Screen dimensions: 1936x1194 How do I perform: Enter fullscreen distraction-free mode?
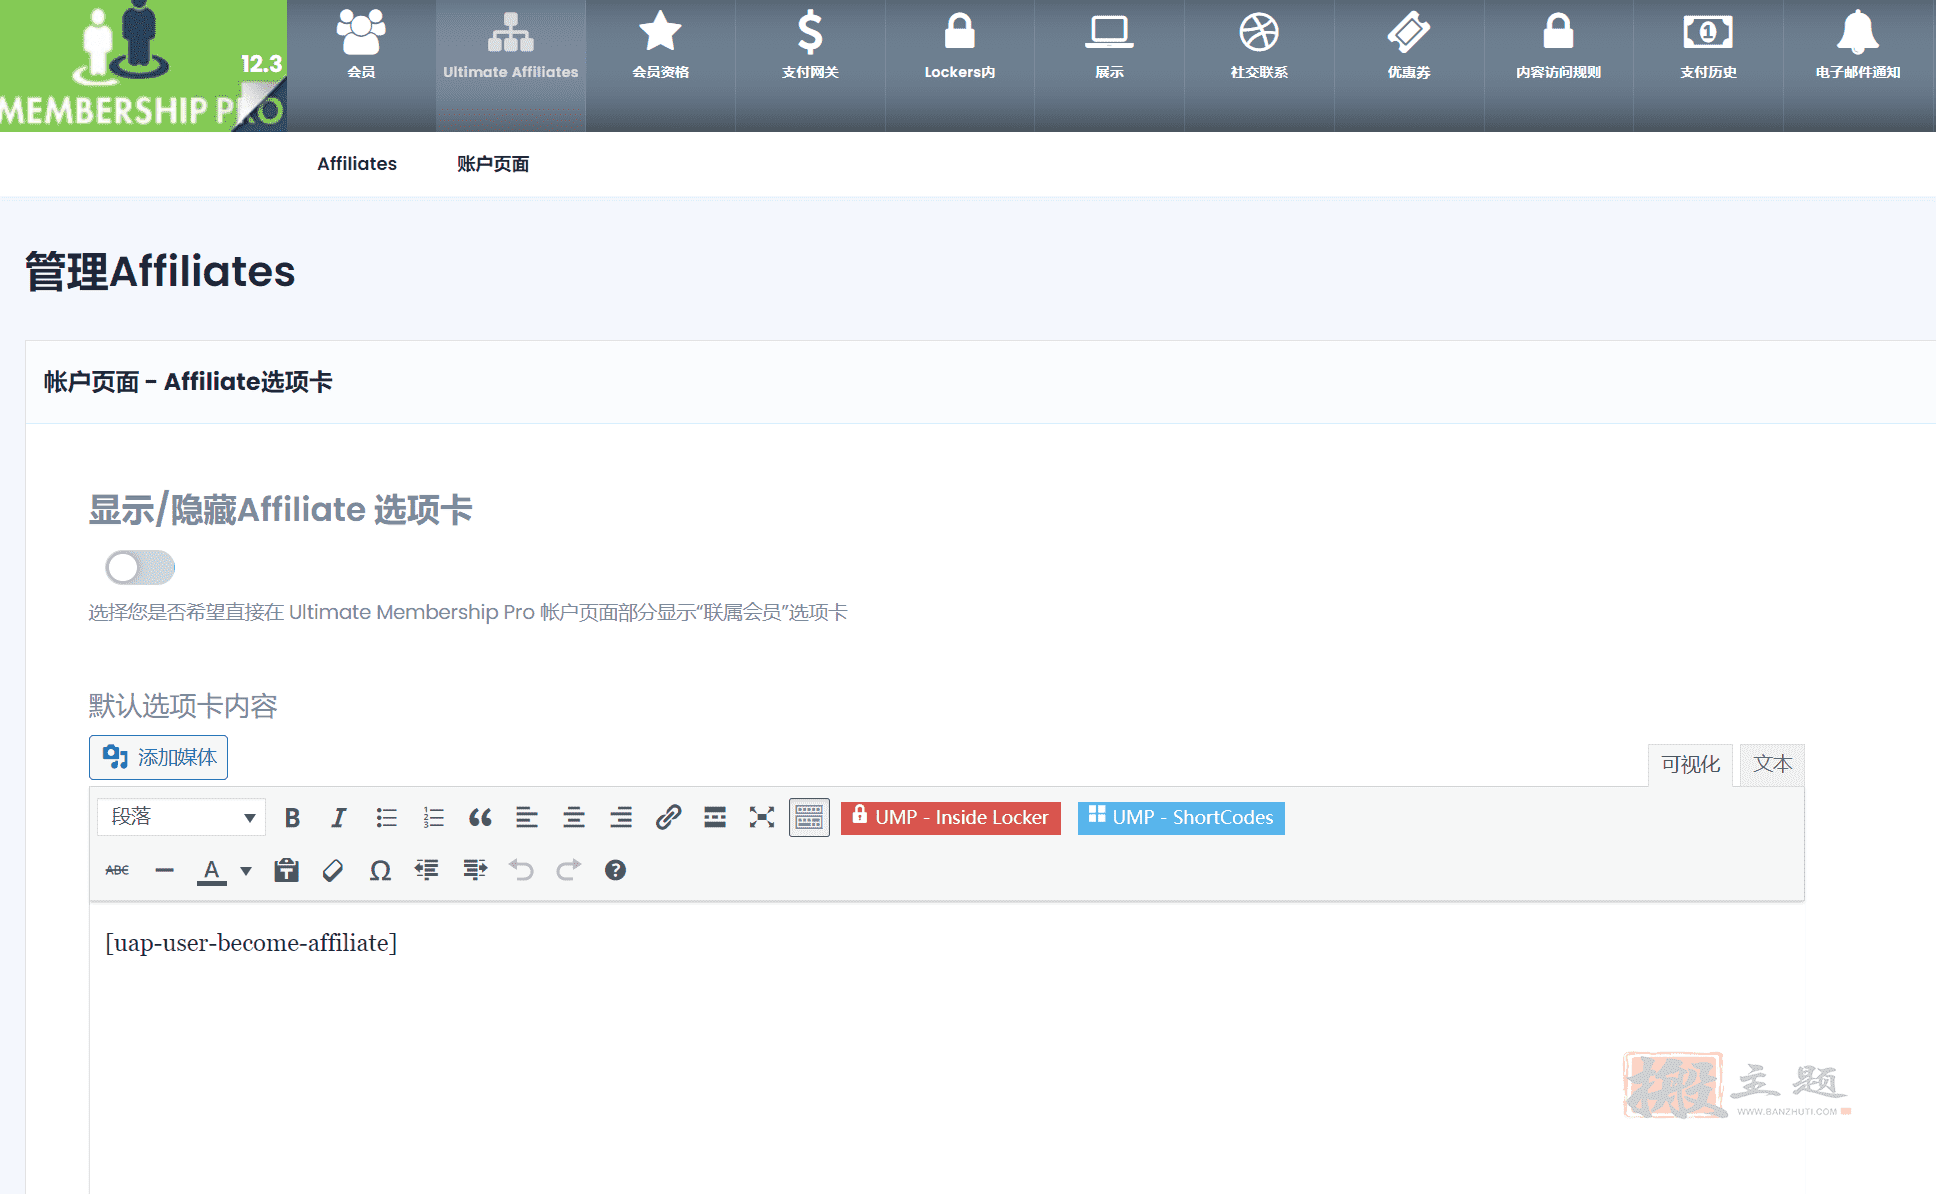[762, 818]
